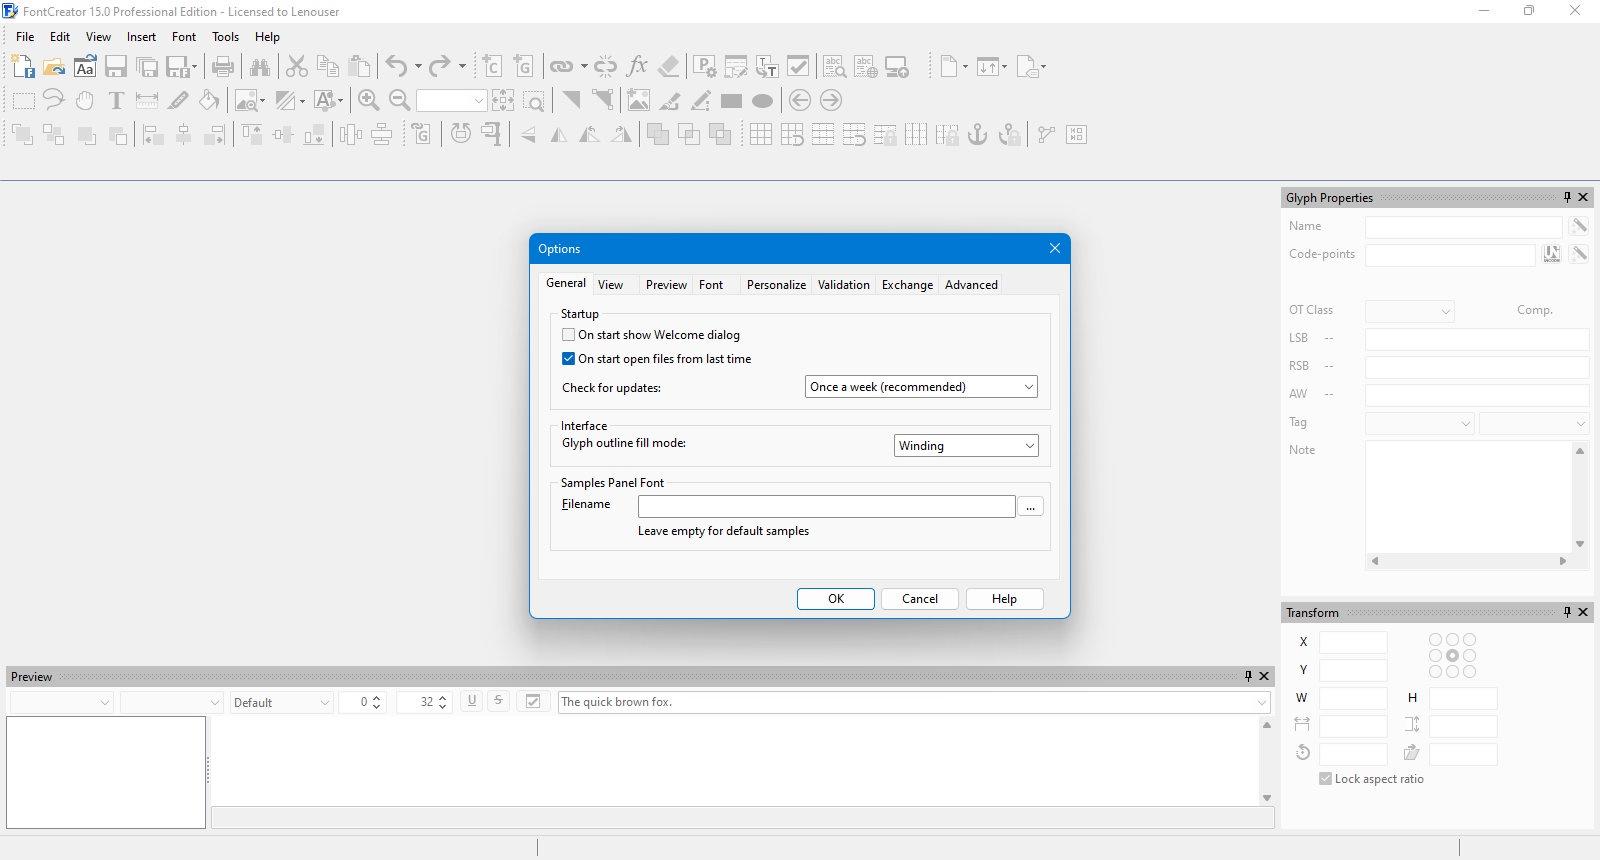Open the Undo history dropdown arrow

click(x=418, y=67)
